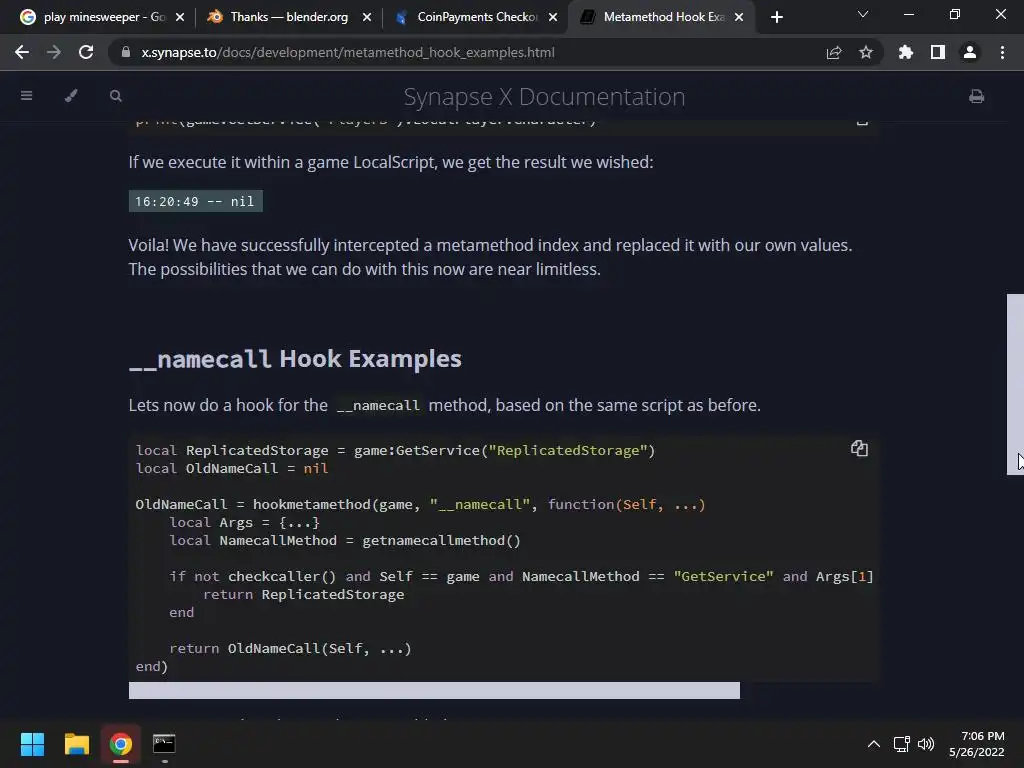This screenshot has height=768, width=1024.
Task: Share this page from address bar
Action: click(x=834, y=52)
